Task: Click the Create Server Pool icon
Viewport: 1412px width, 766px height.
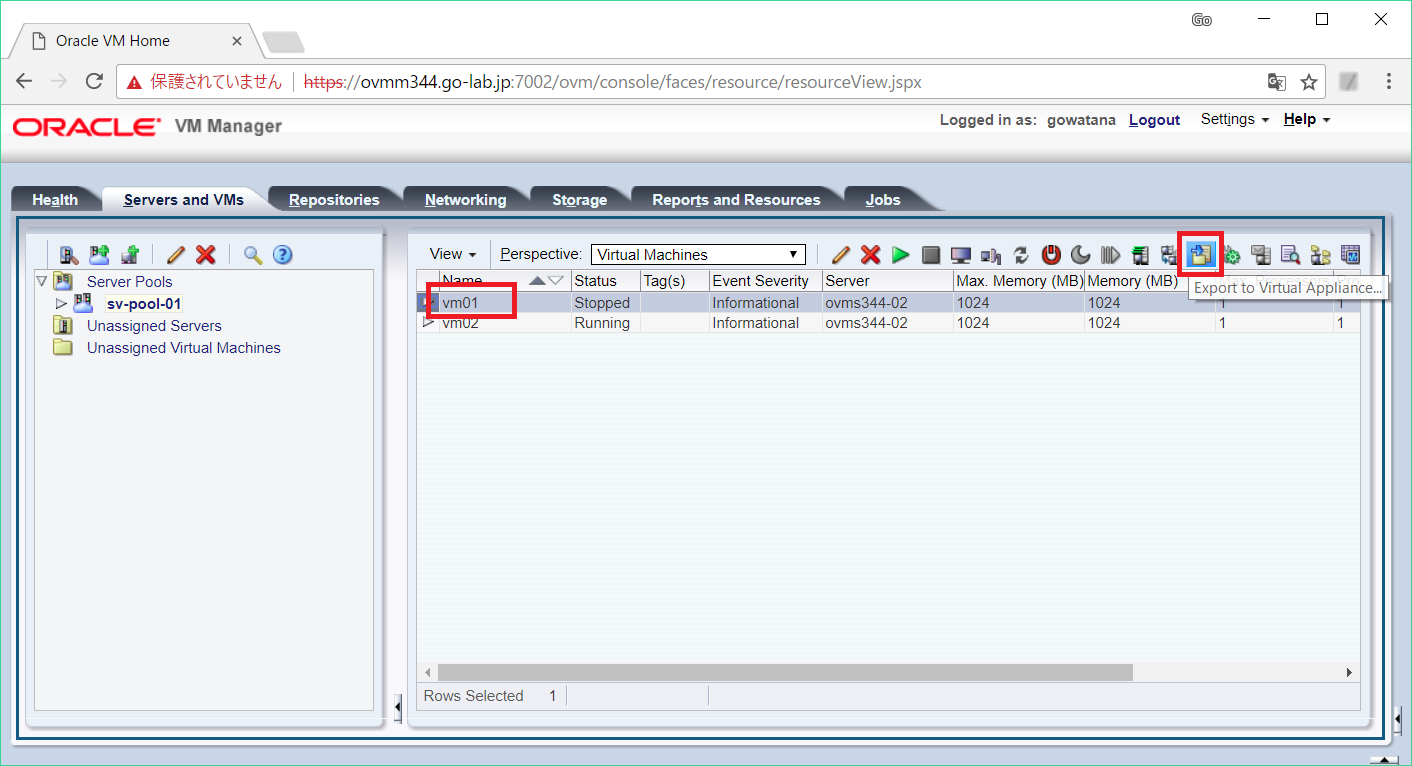Action: (x=99, y=254)
